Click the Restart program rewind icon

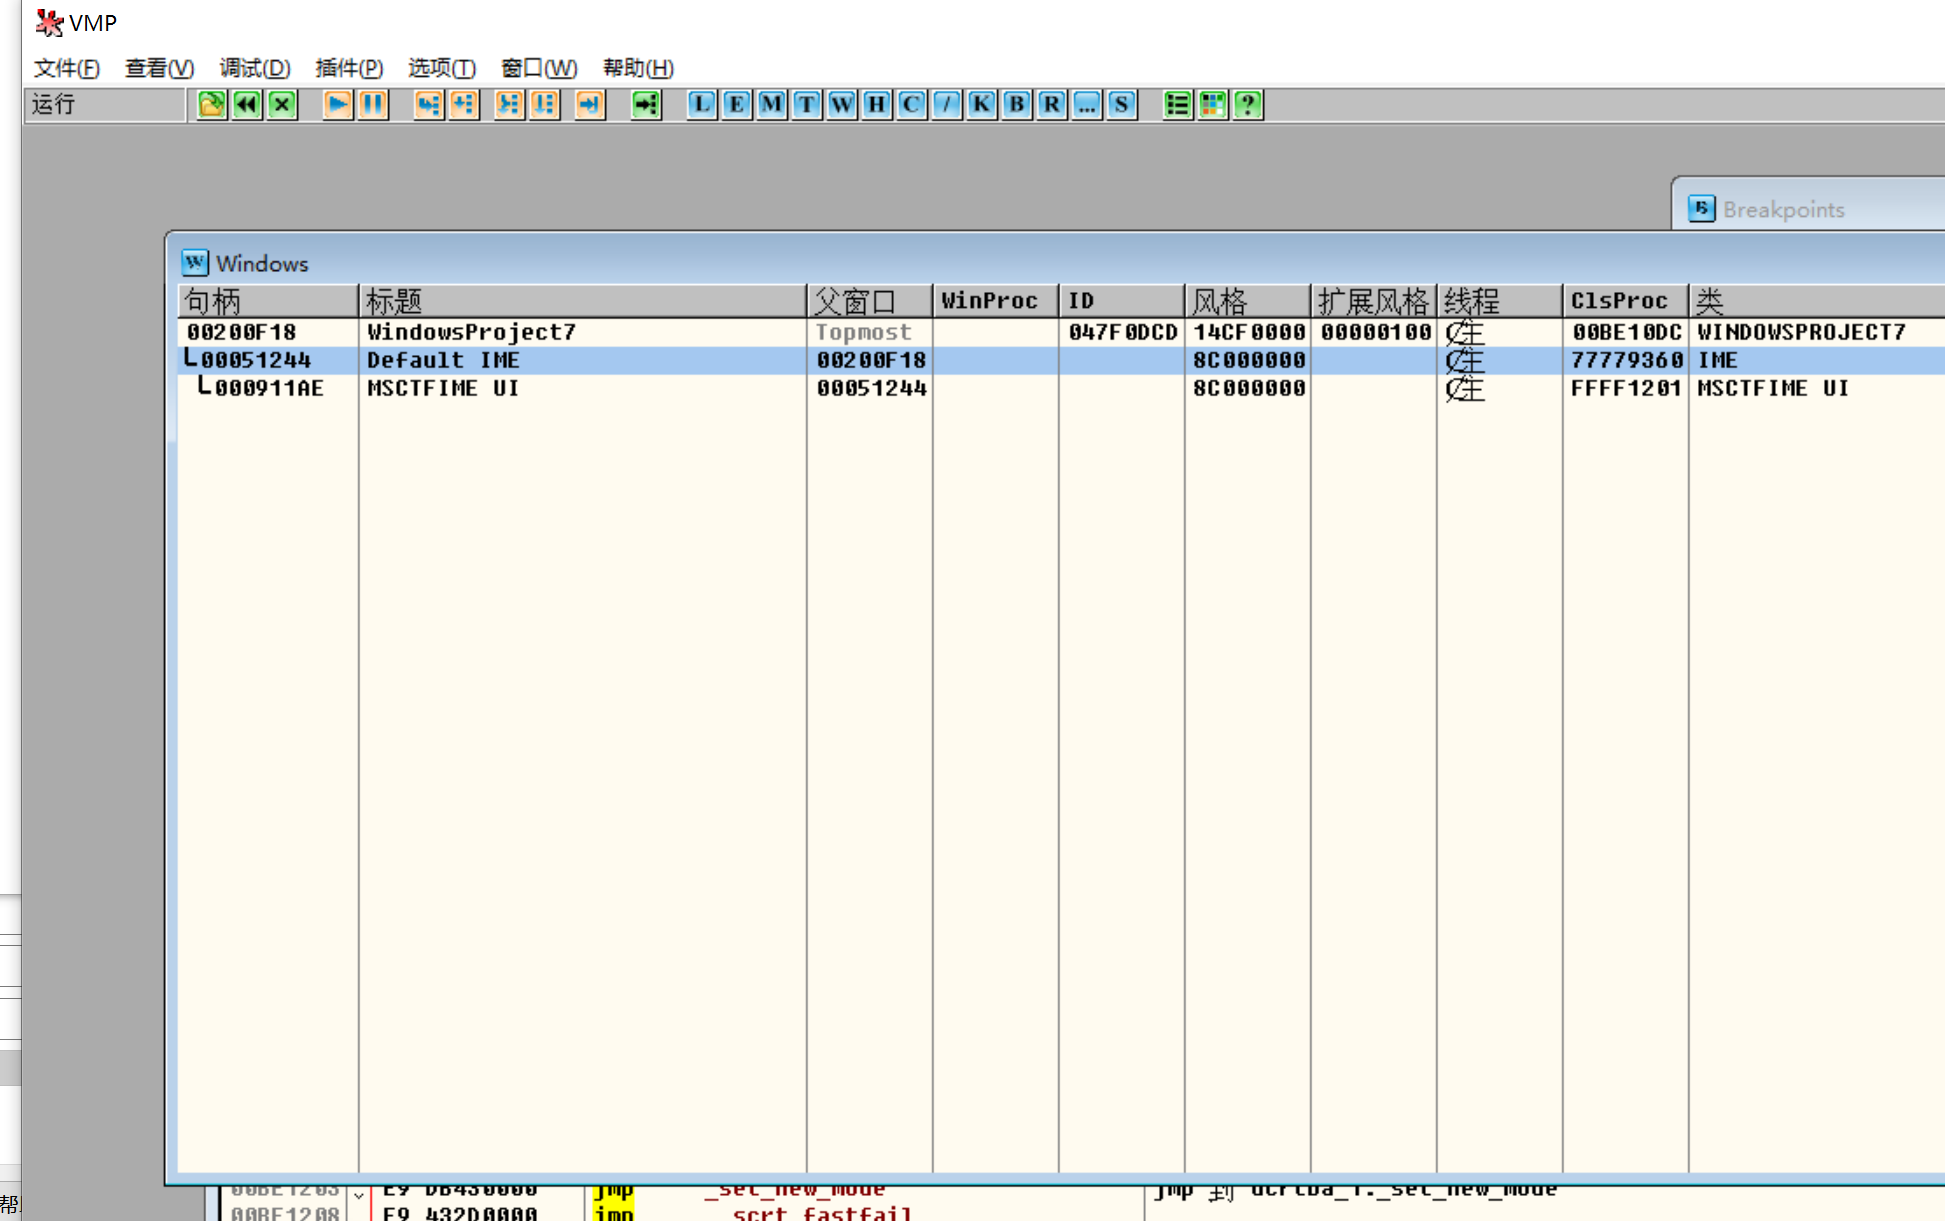[x=247, y=104]
